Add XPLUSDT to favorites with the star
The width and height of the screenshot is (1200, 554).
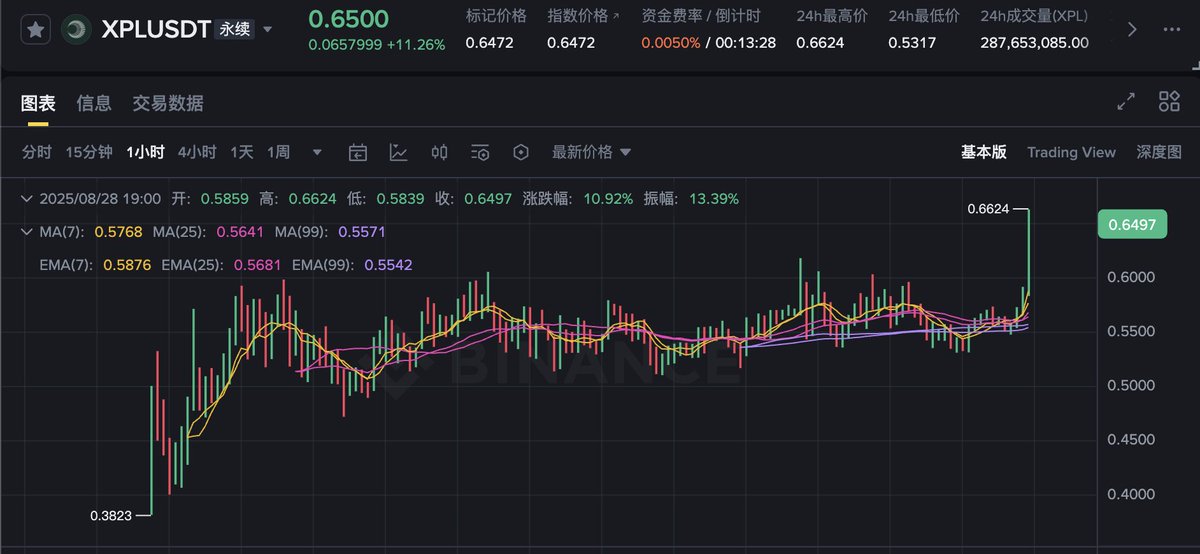click(x=36, y=29)
